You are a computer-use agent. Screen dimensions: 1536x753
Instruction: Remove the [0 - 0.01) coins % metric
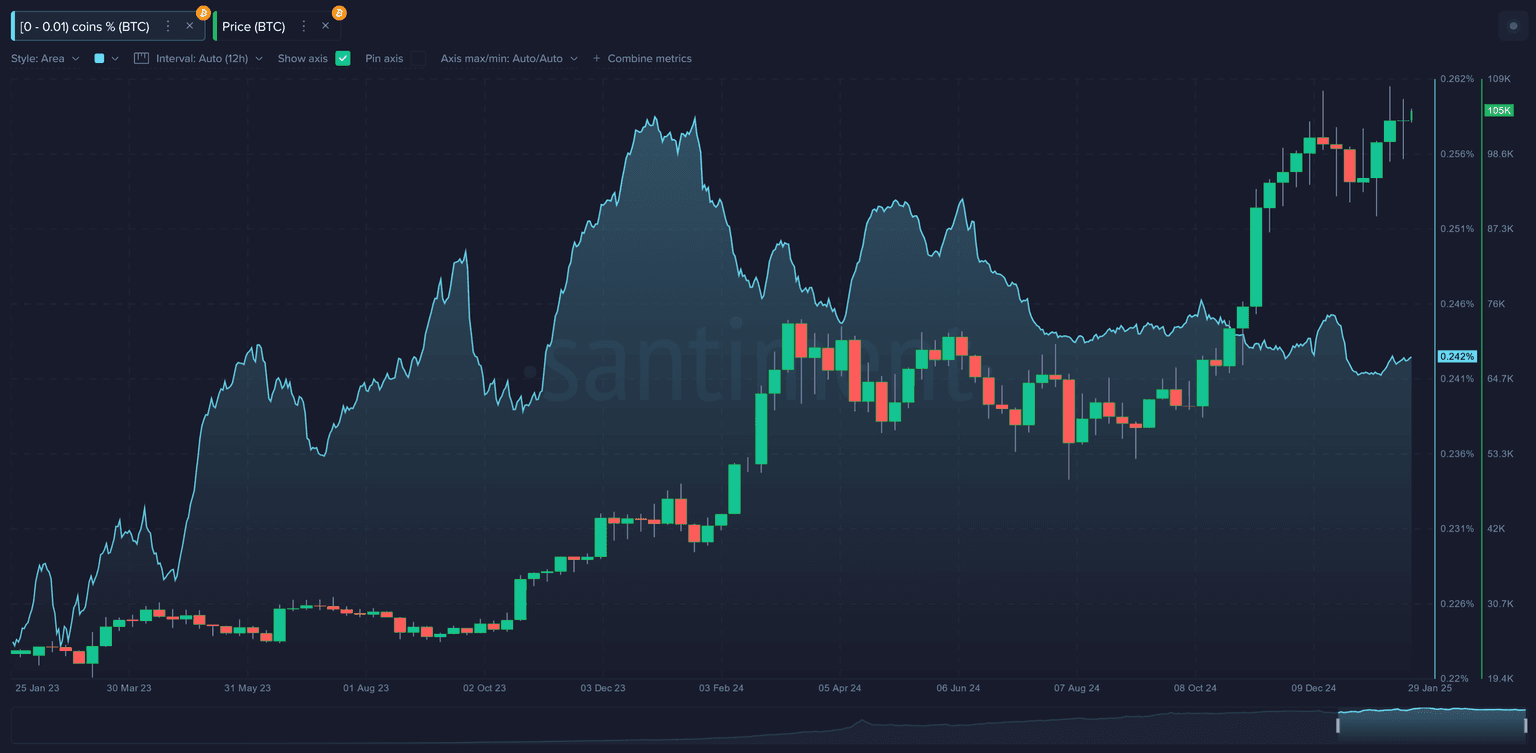tap(189, 26)
